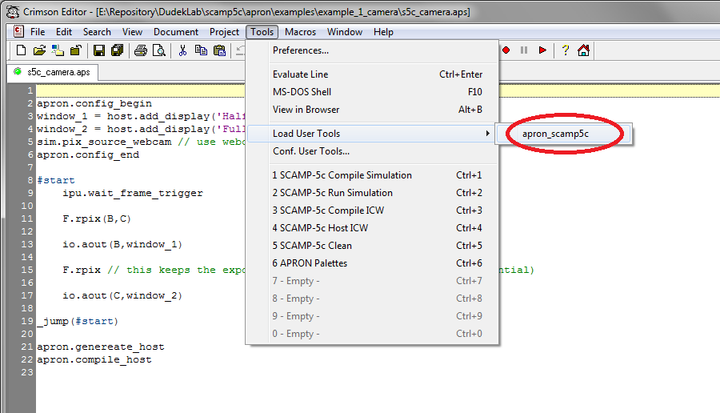
Task: Click the 0 - Empty - tool slot
Action: [373, 334]
